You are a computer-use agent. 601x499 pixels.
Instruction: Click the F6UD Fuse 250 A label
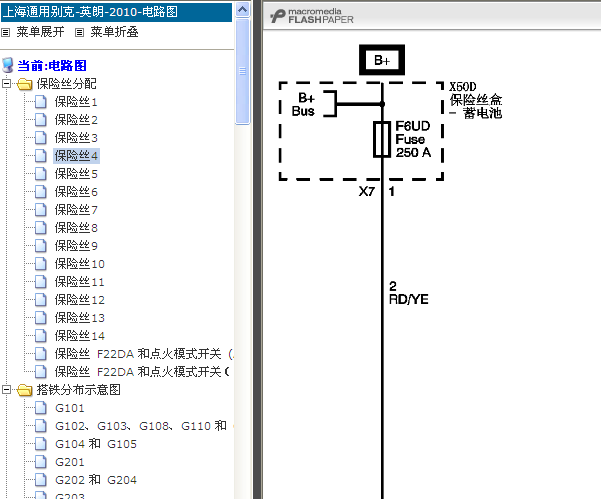pos(413,139)
